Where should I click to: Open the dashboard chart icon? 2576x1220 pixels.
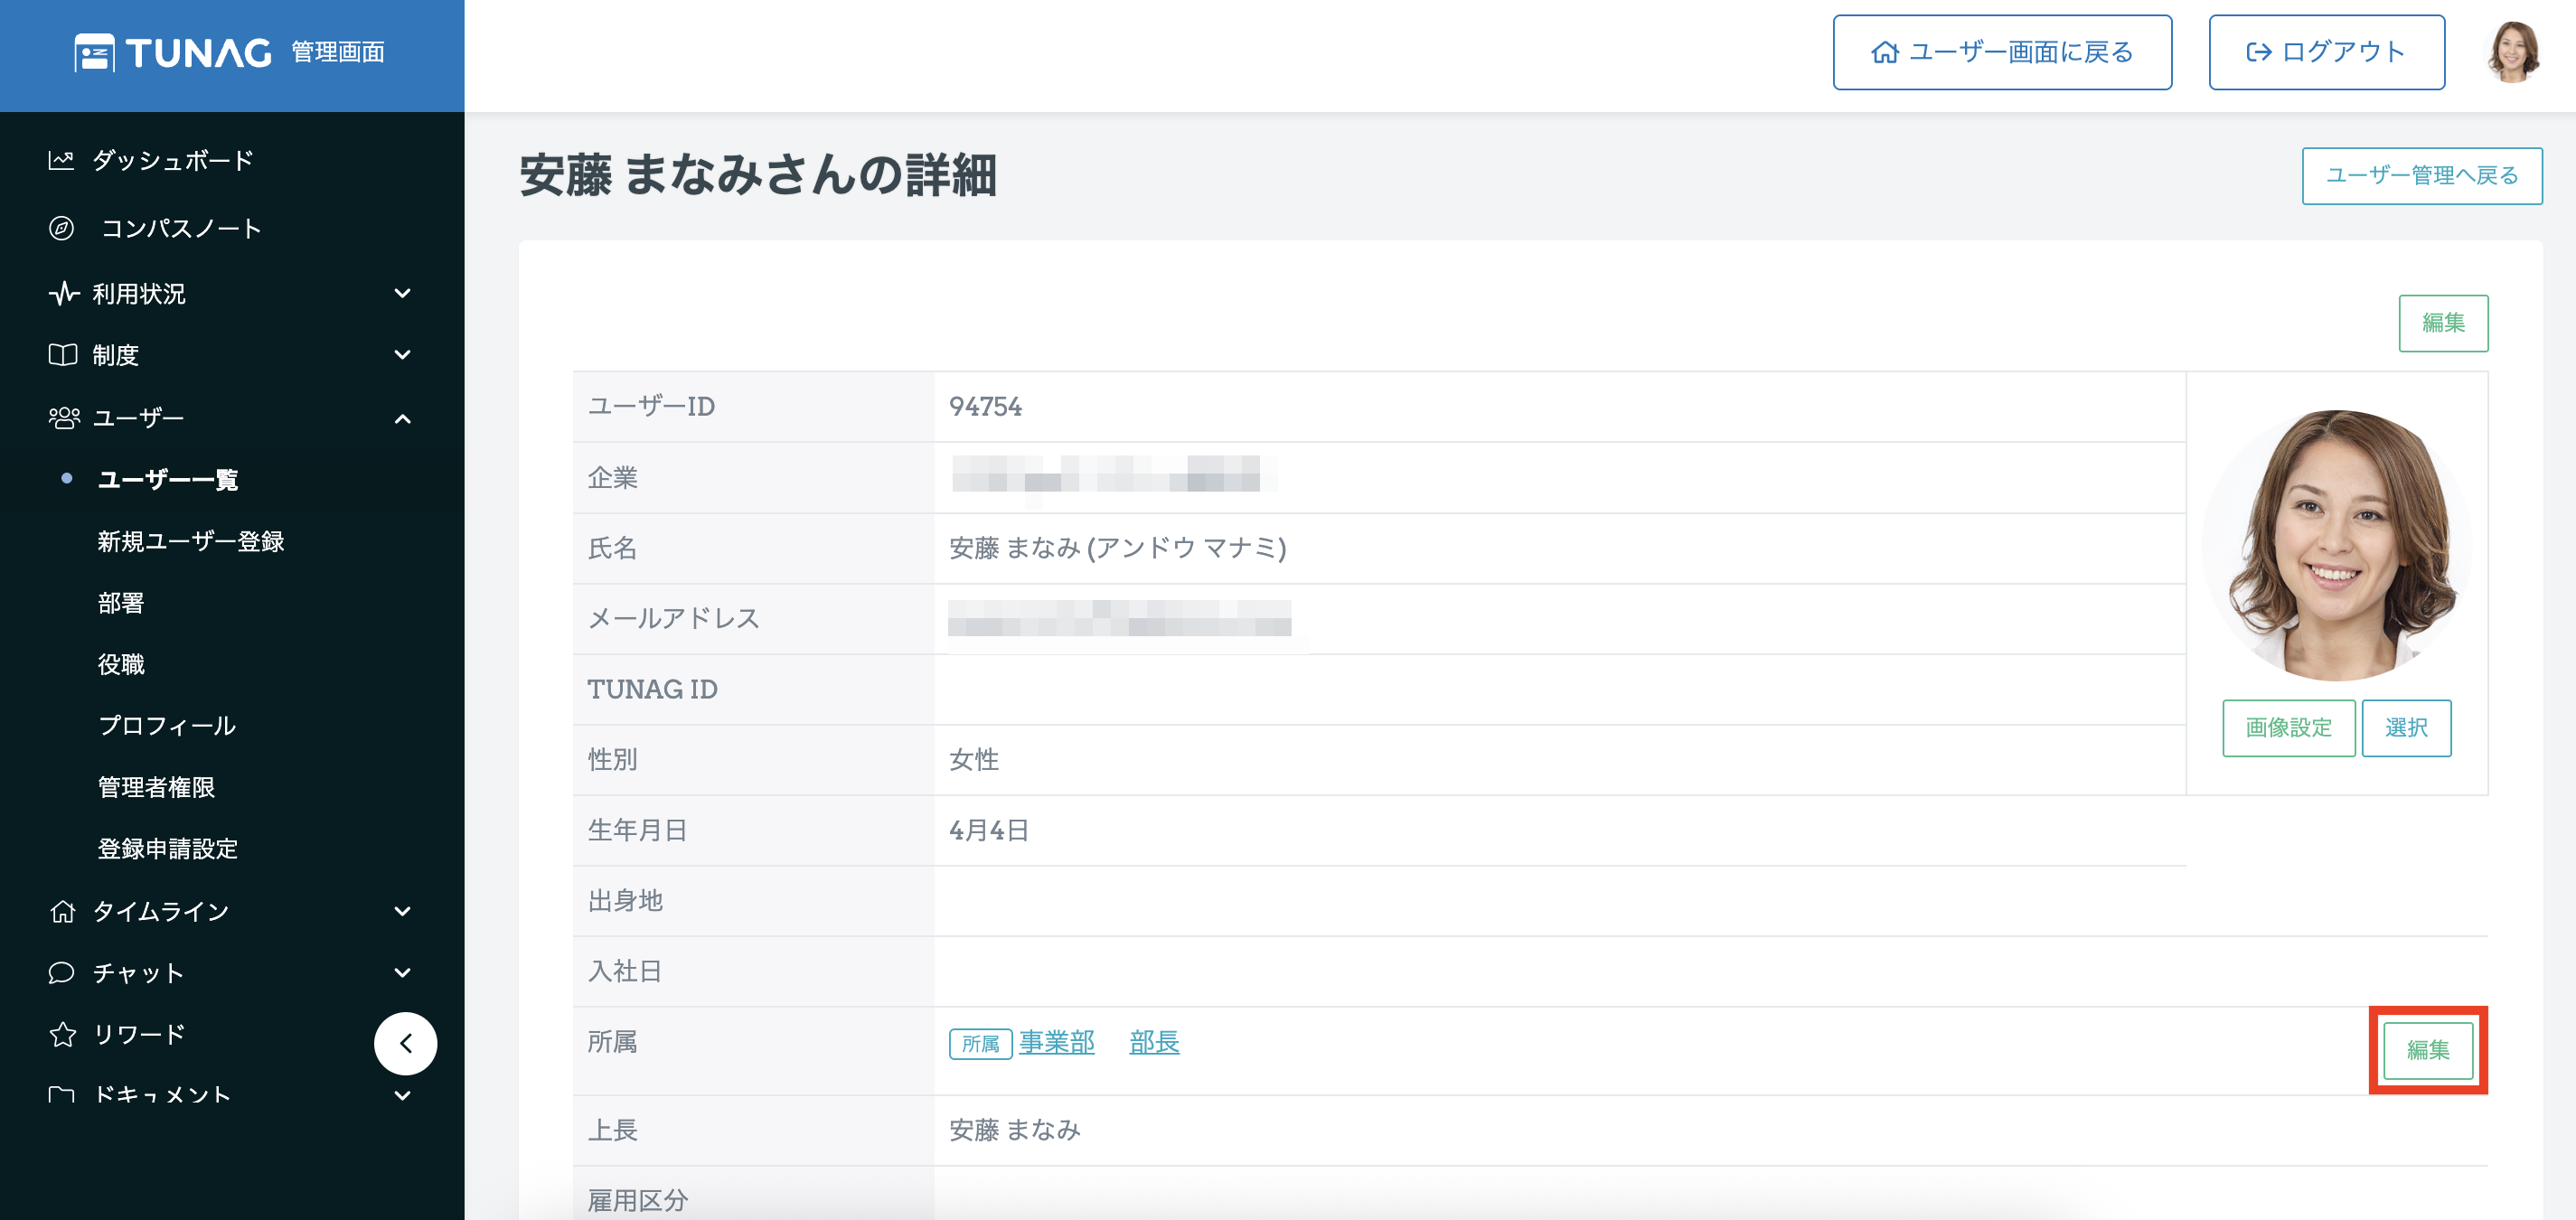click(61, 160)
